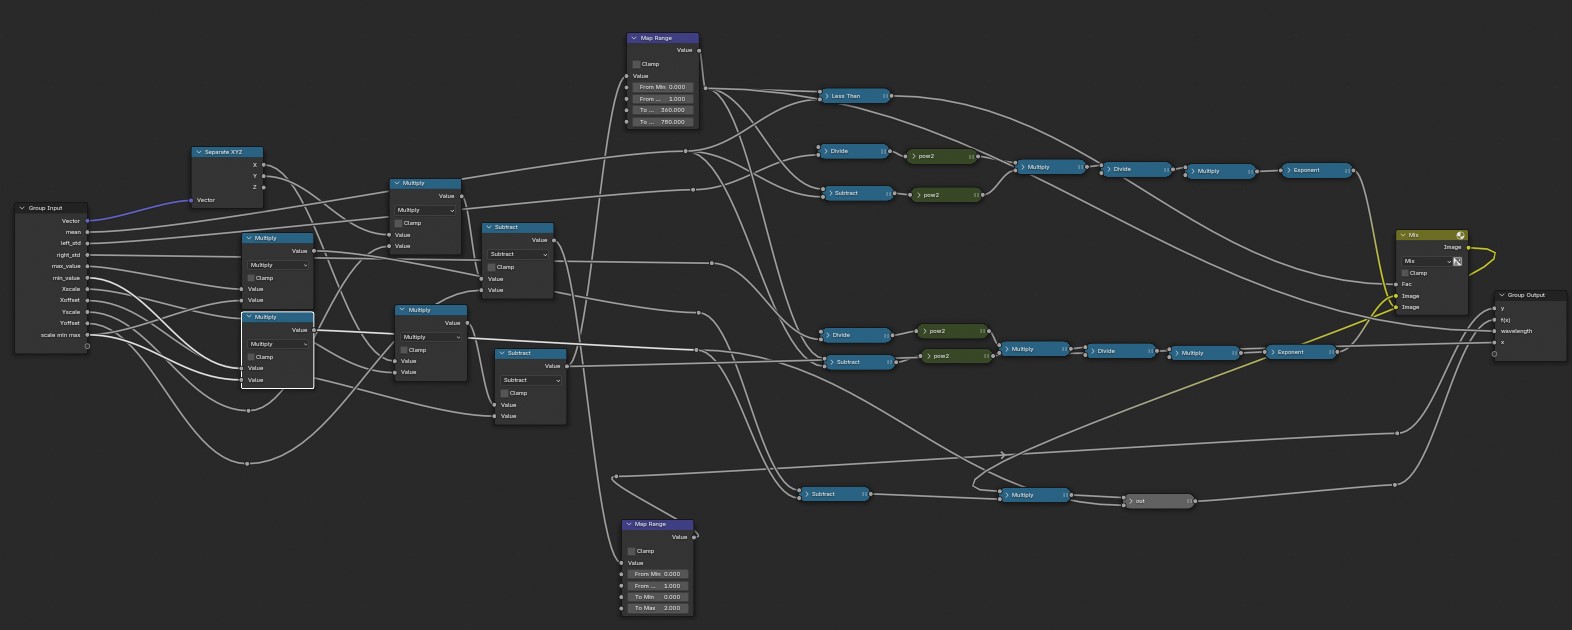Screen dimensions: 1572x630
Task: Click the Xoffset socket on Group Input
Action: click(x=88, y=300)
